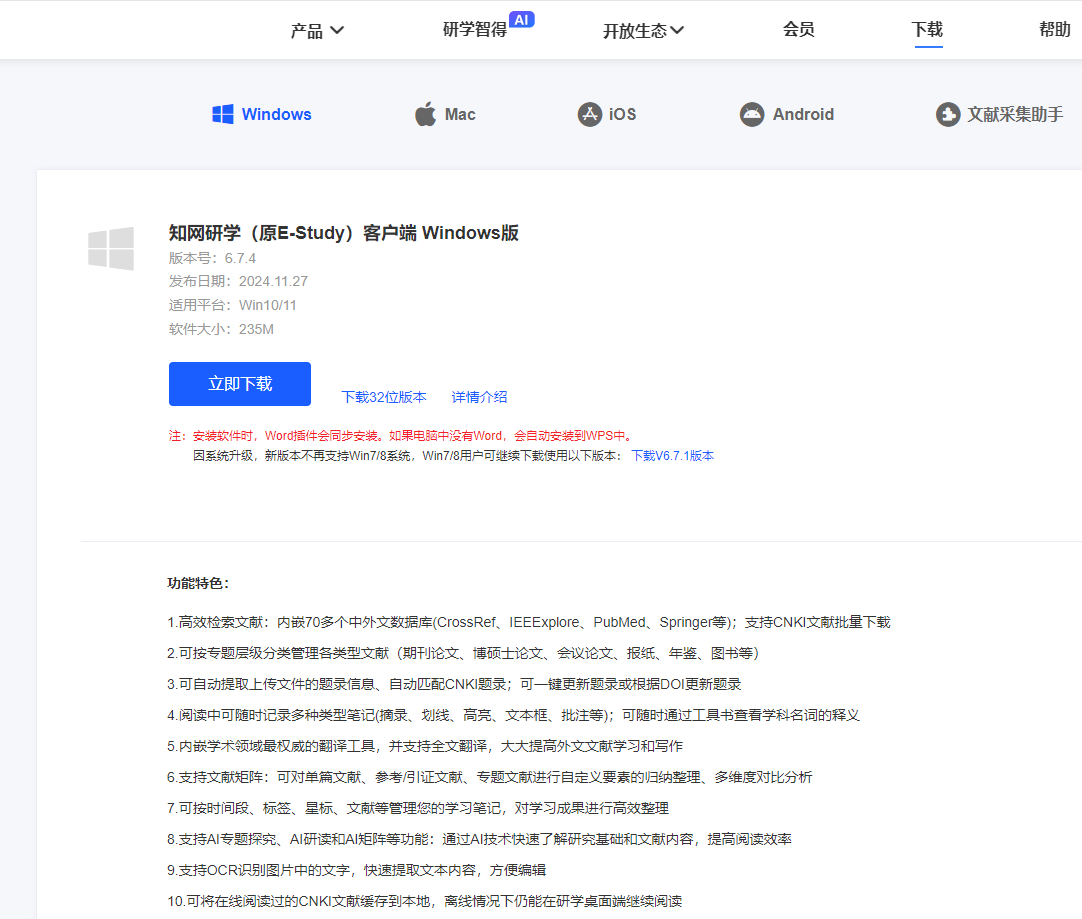Click feature line 7.可按时间段、标签、星标
Viewport: 1082px width, 919px height.
(x=418, y=809)
